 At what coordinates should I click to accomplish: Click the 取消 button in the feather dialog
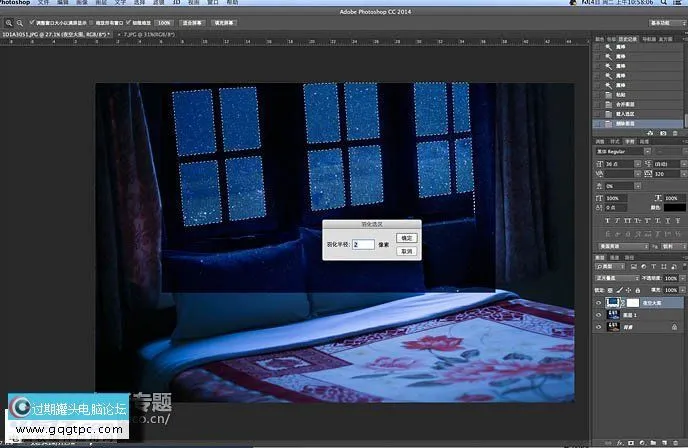(x=405, y=251)
